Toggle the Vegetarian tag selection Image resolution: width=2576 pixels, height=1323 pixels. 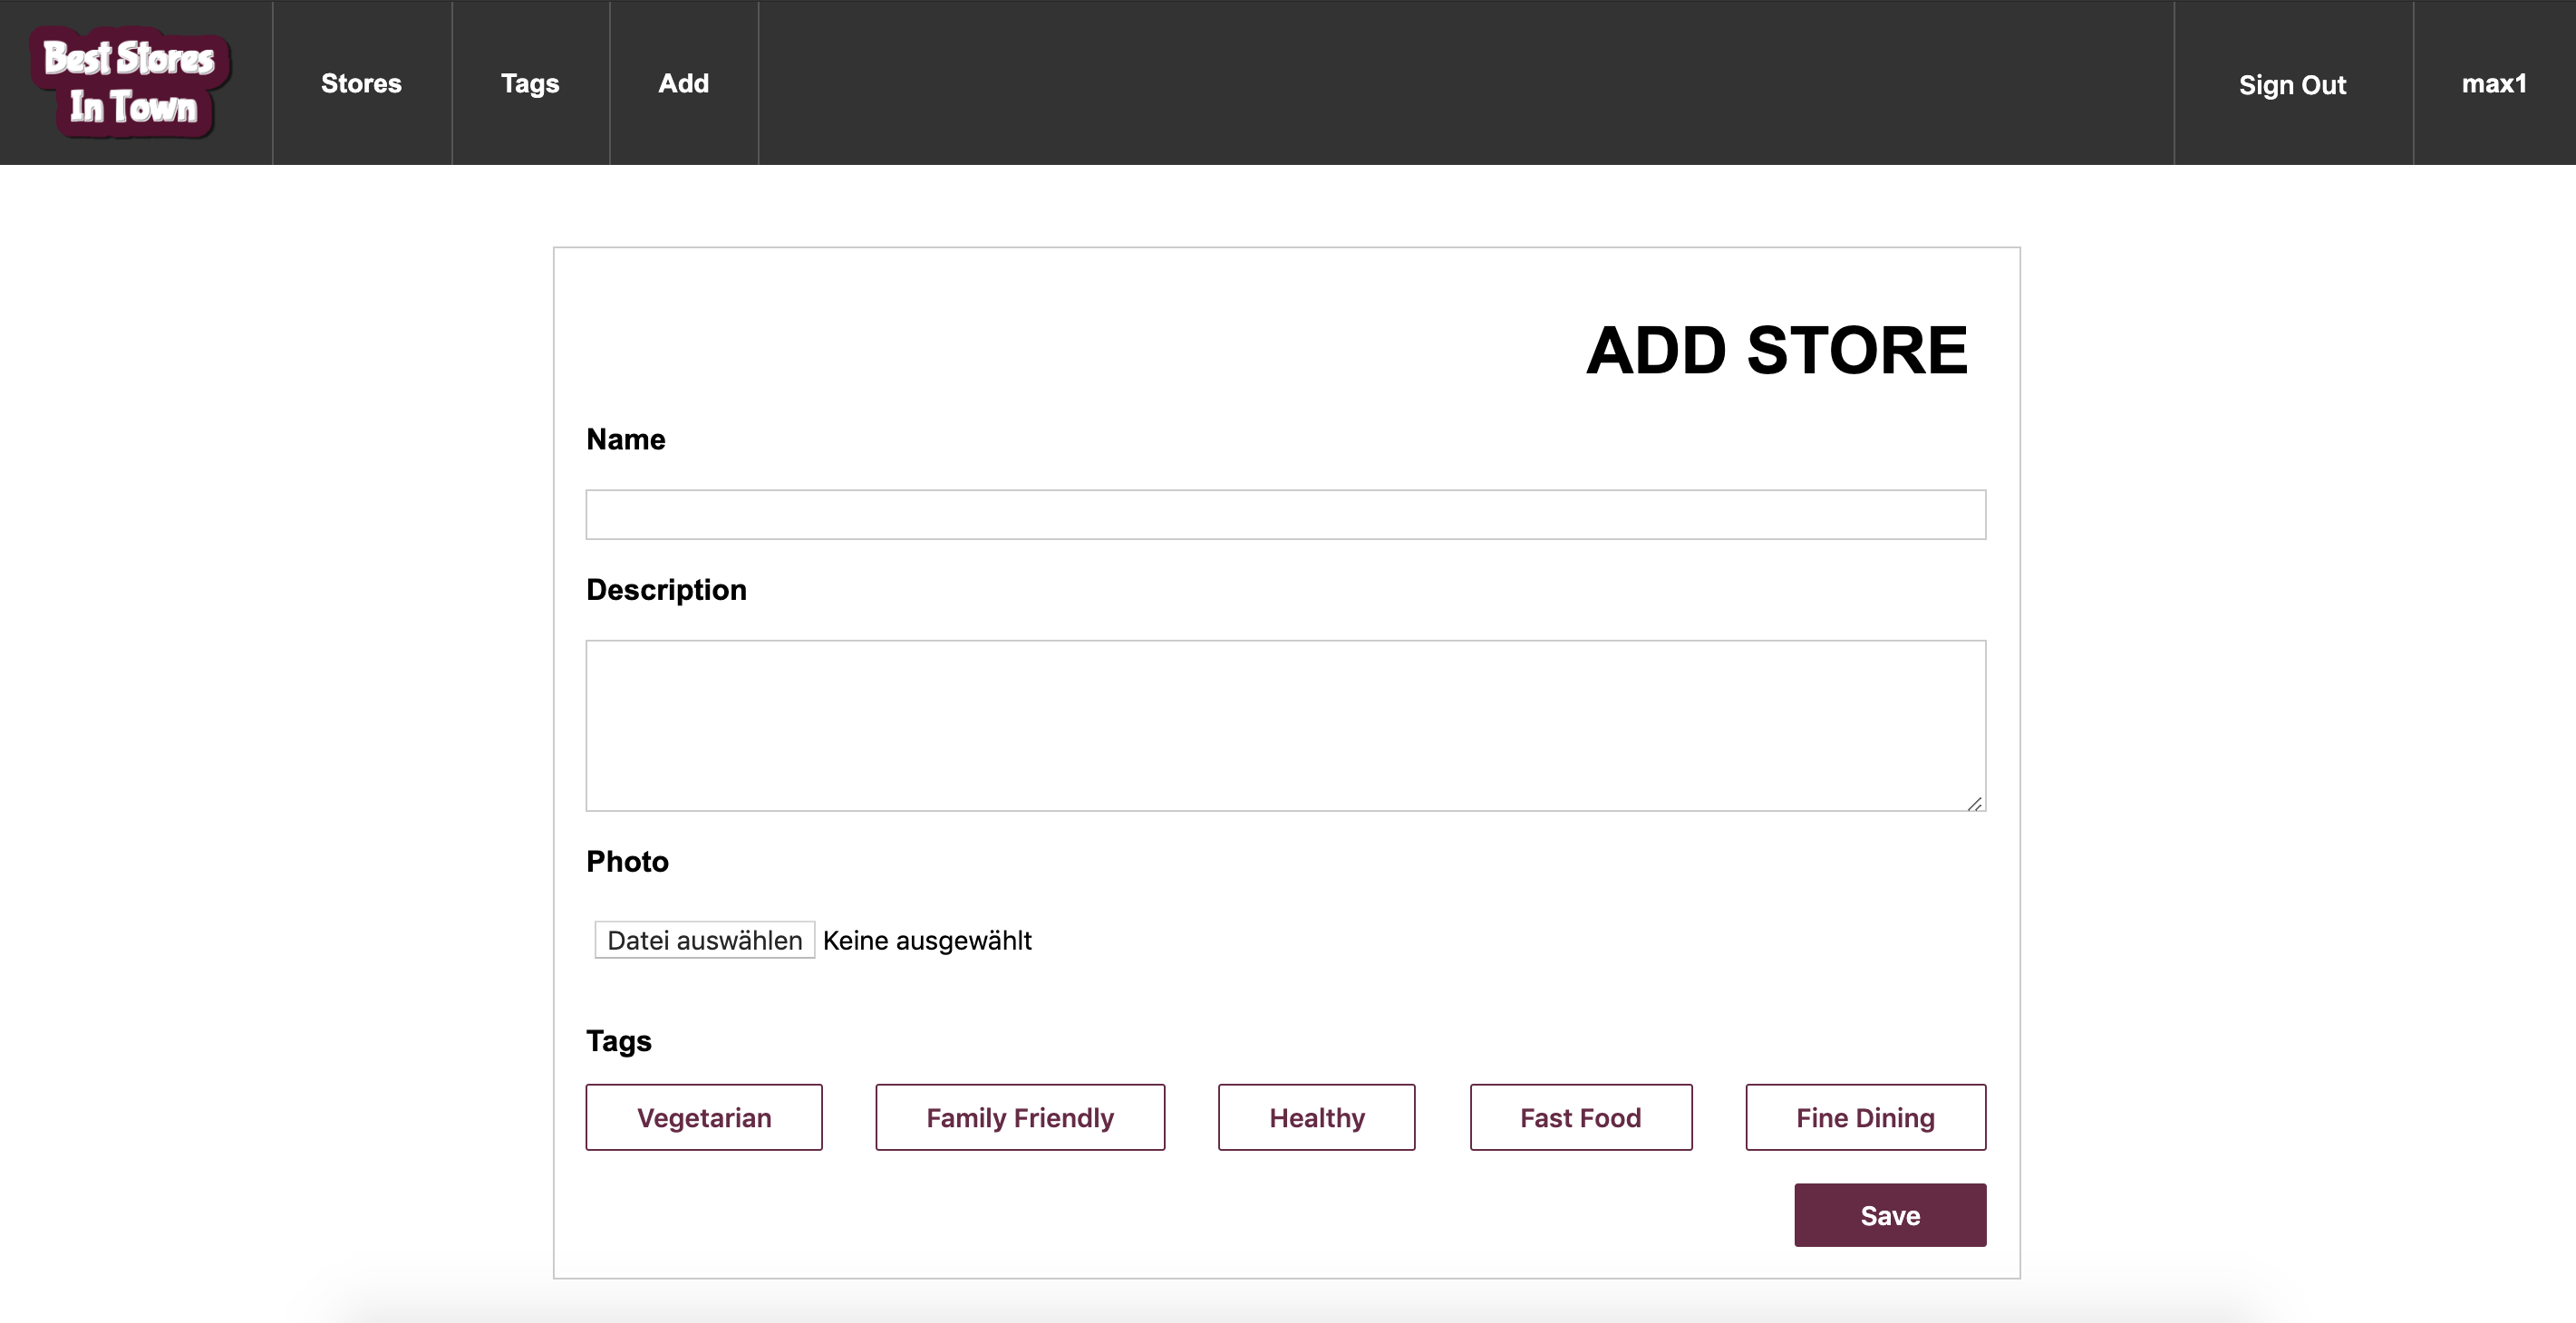click(x=703, y=1115)
